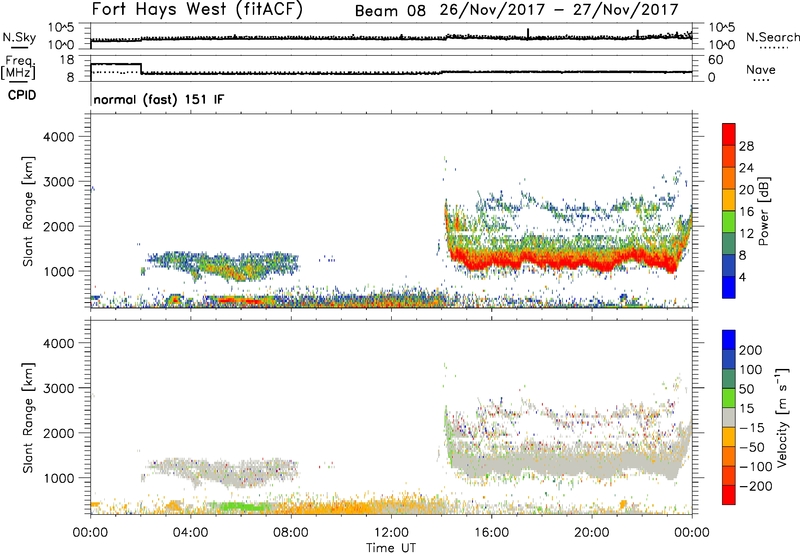This screenshot has width=800, height=554.
Task: Click the date range '26/Nov/2017 - 27/Nov/2017'
Action: (559, 10)
